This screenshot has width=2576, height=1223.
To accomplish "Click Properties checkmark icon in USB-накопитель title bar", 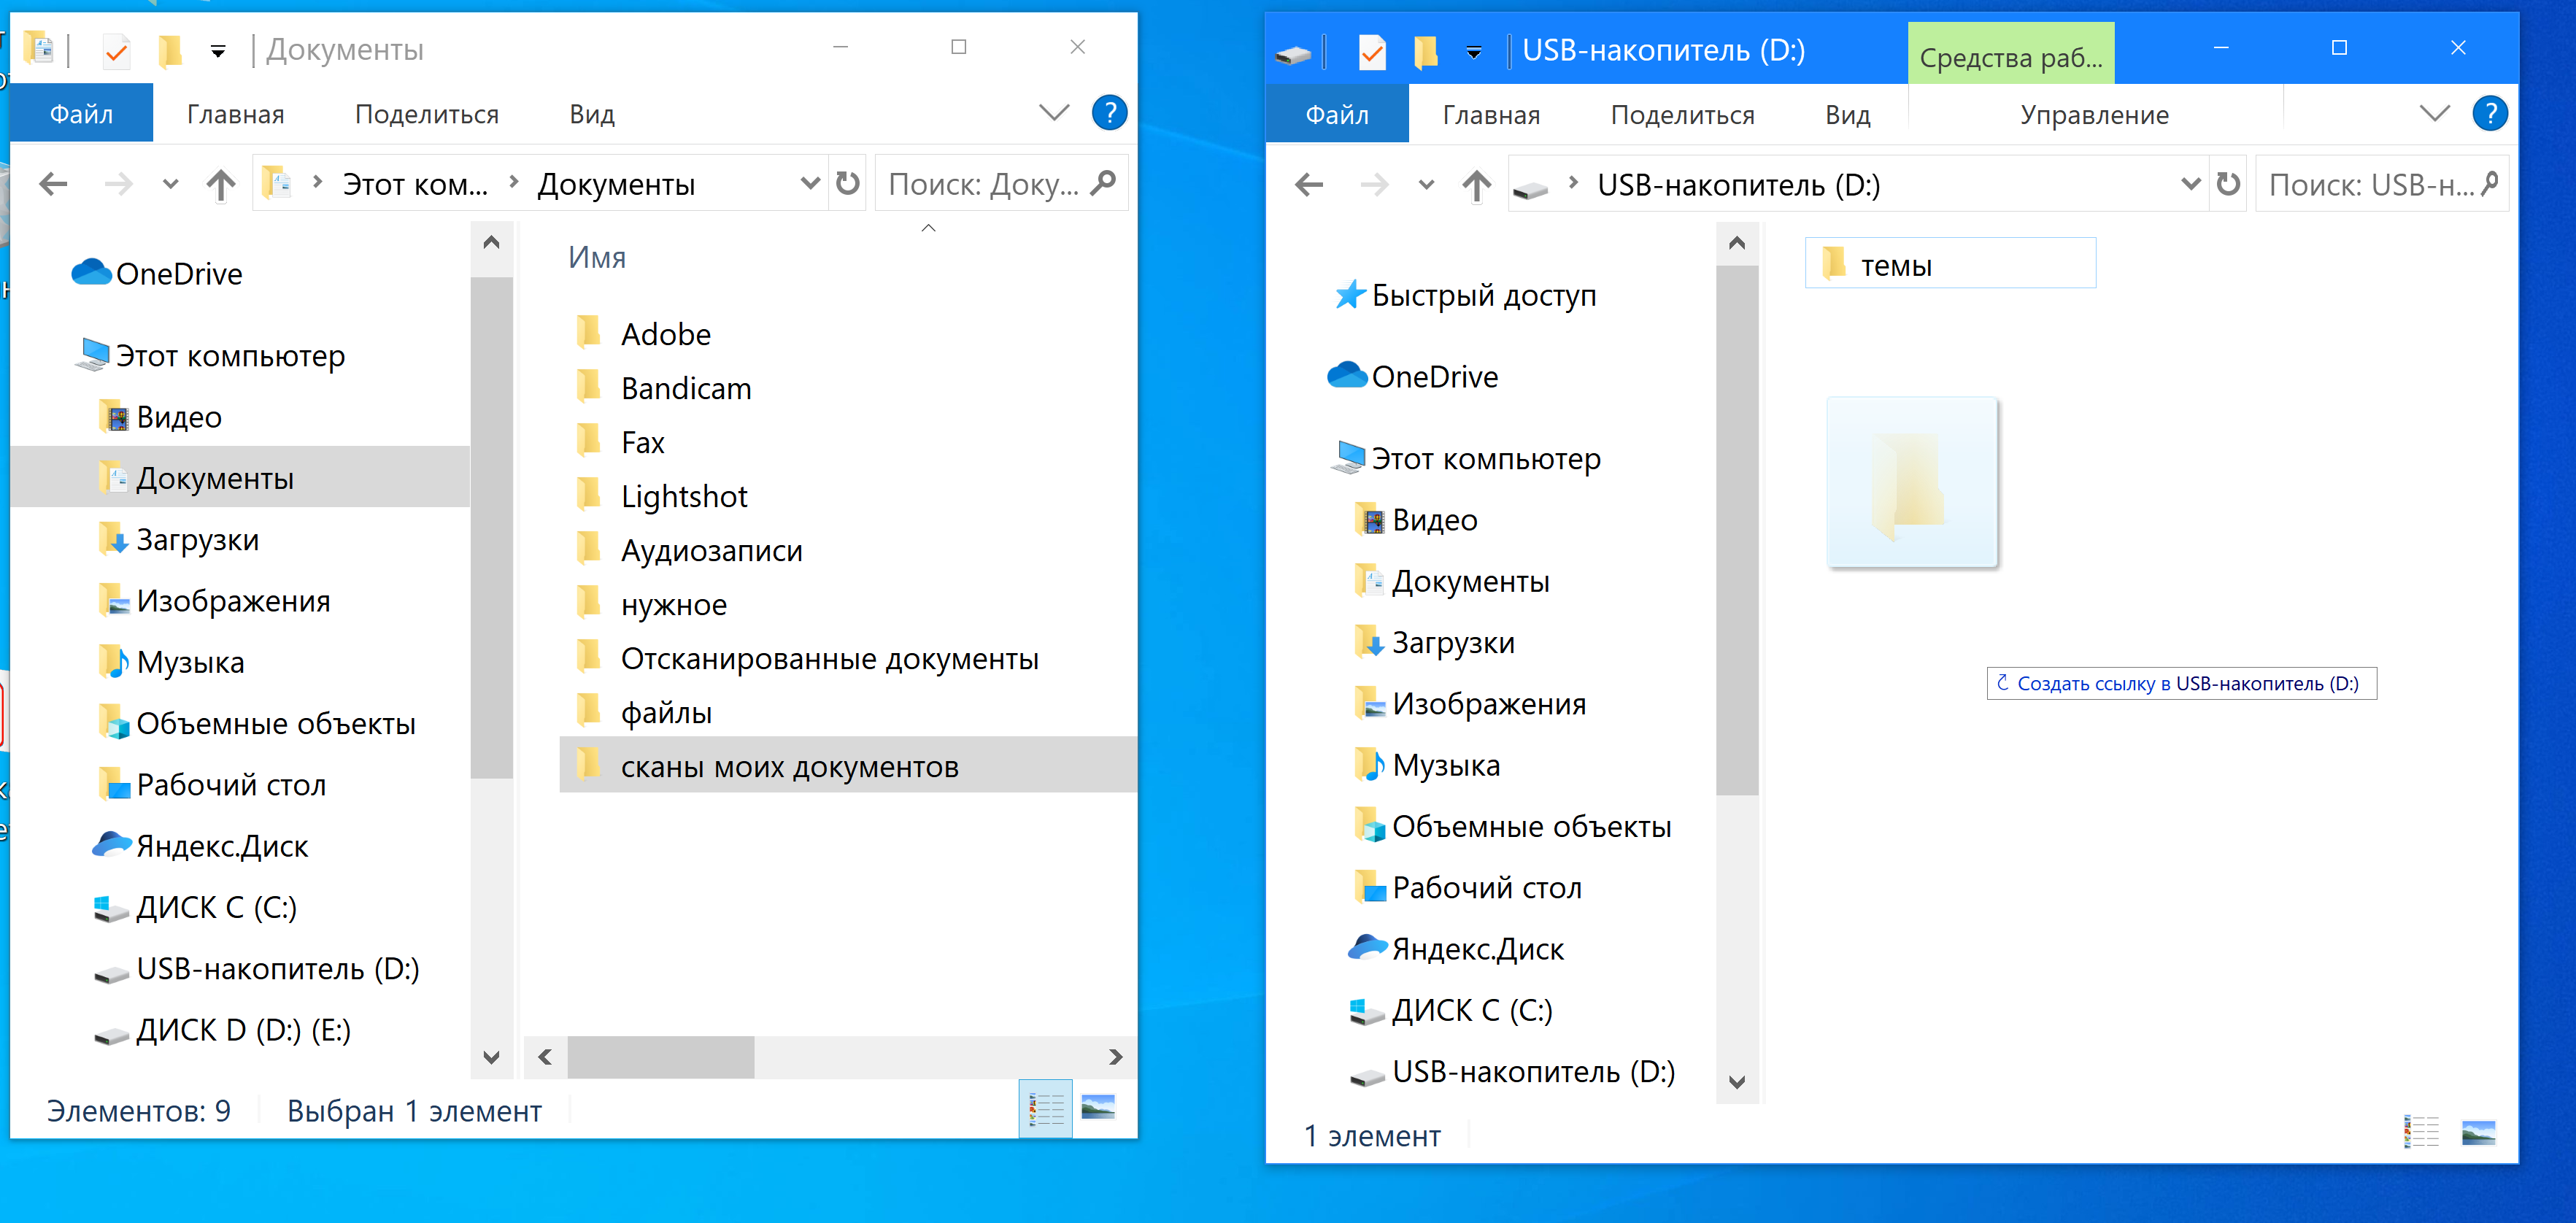I will pos(1372,51).
